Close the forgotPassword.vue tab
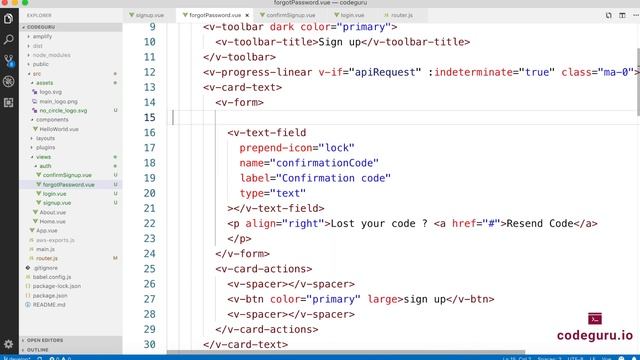The width and height of the screenshot is (640, 360). [247, 15]
